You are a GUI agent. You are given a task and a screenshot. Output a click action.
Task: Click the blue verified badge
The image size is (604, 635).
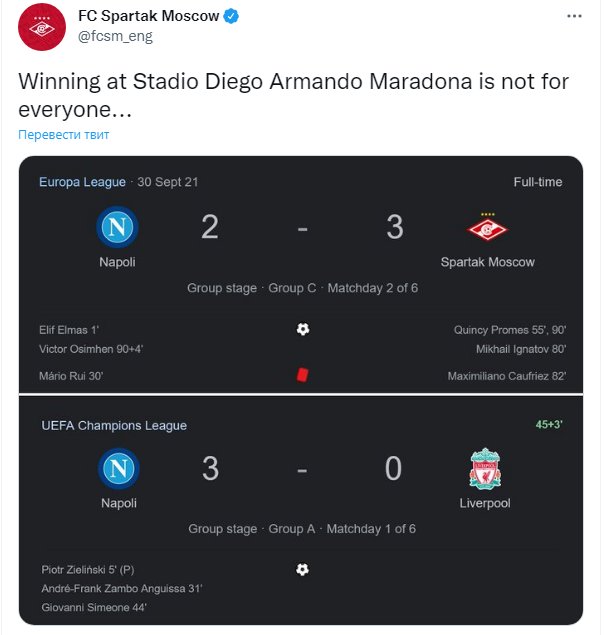230,16
